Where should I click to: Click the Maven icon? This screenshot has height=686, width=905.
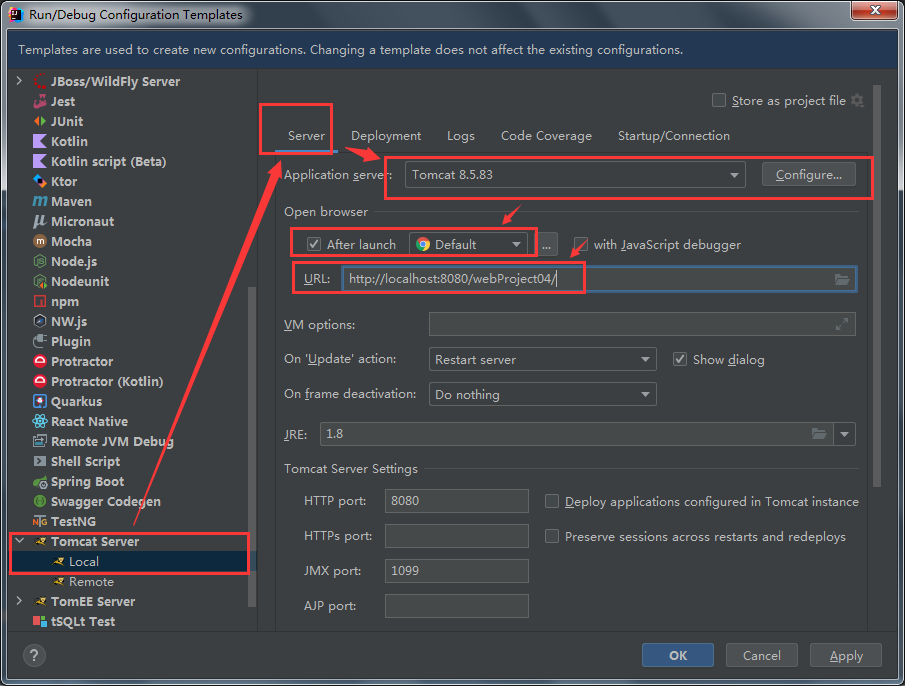point(40,201)
